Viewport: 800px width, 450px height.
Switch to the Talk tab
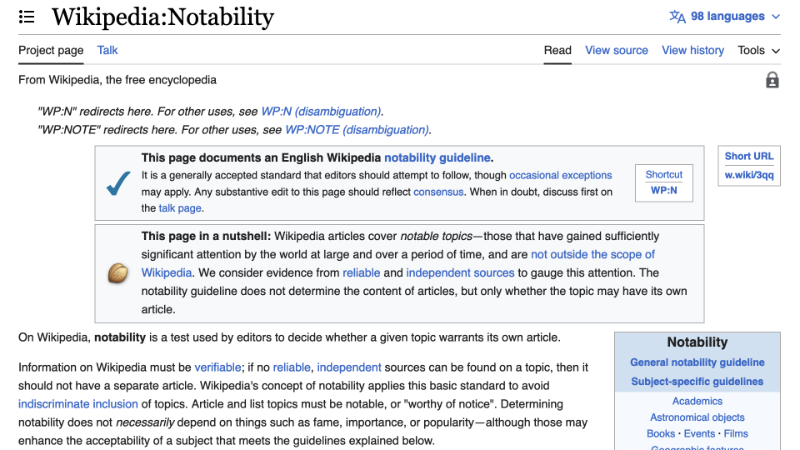[107, 50]
